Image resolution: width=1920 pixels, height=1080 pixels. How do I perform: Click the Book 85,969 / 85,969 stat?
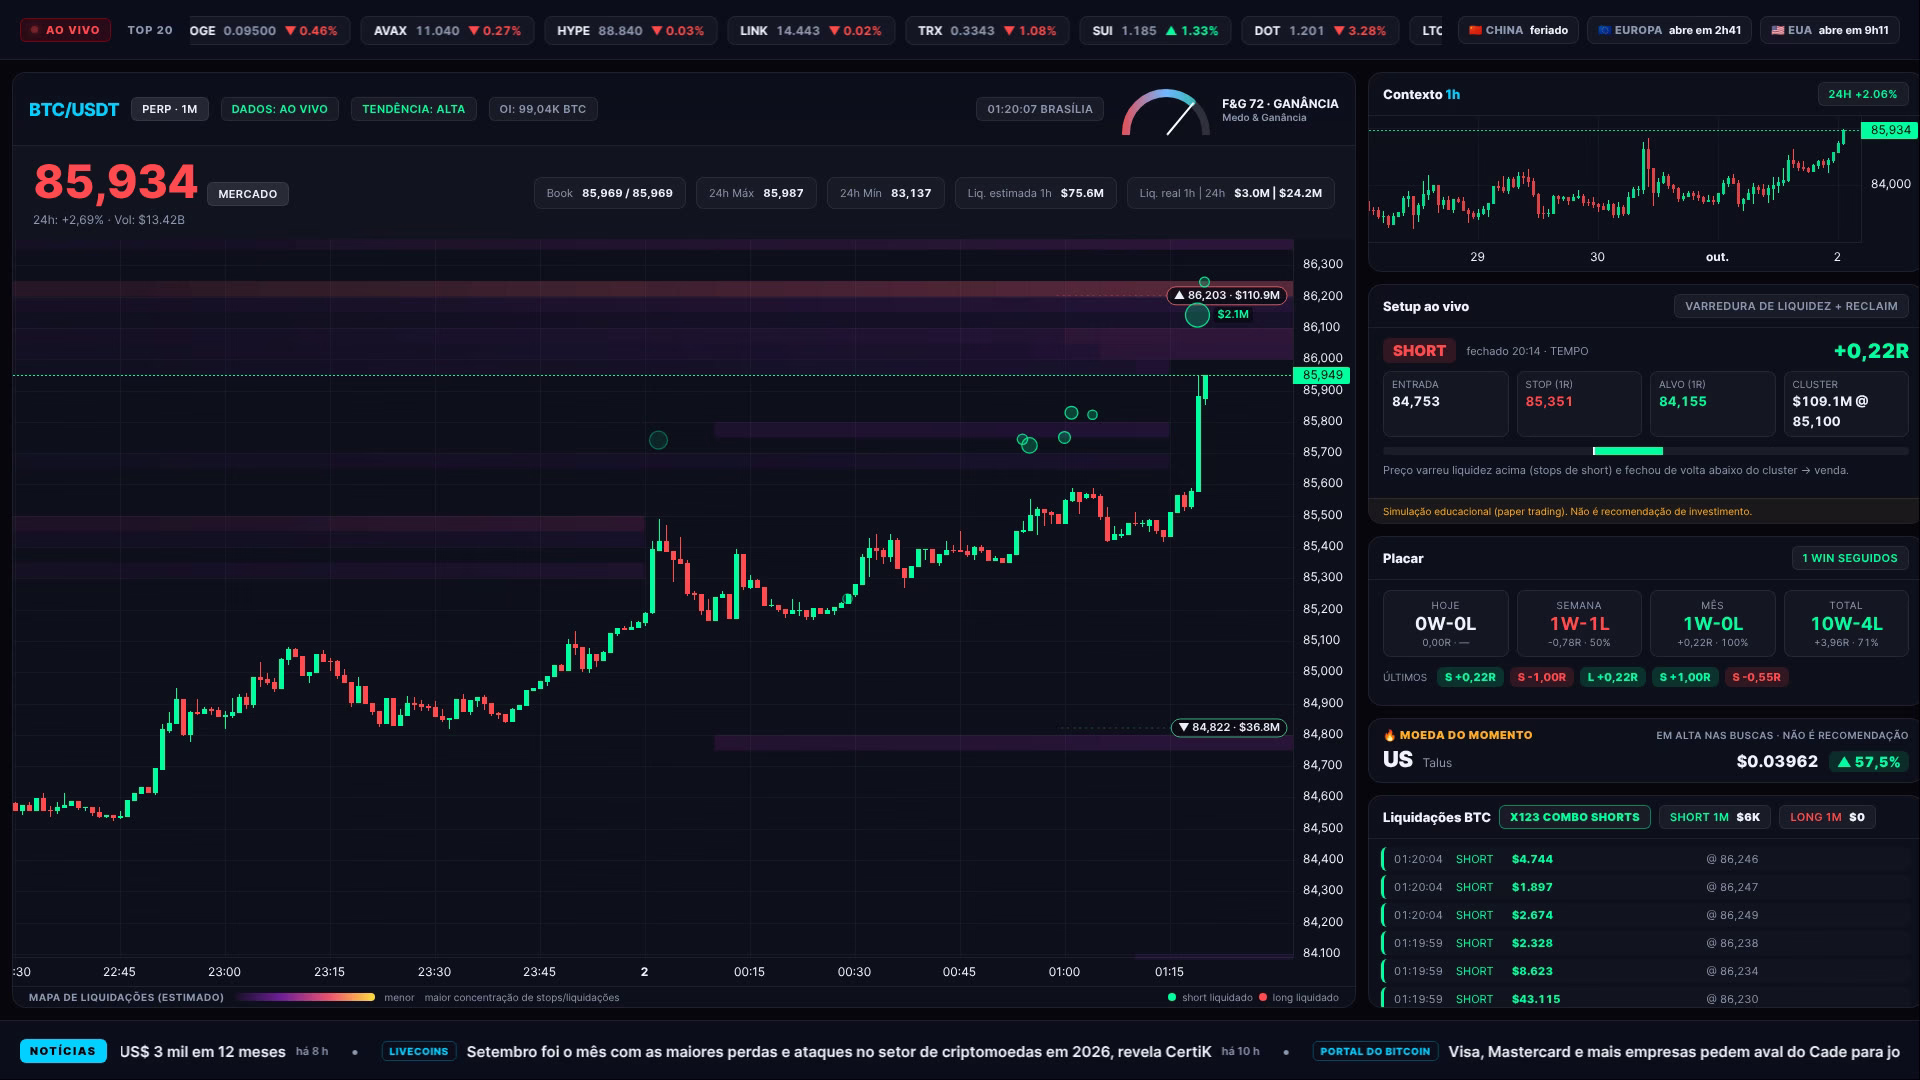pyautogui.click(x=609, y=193)
